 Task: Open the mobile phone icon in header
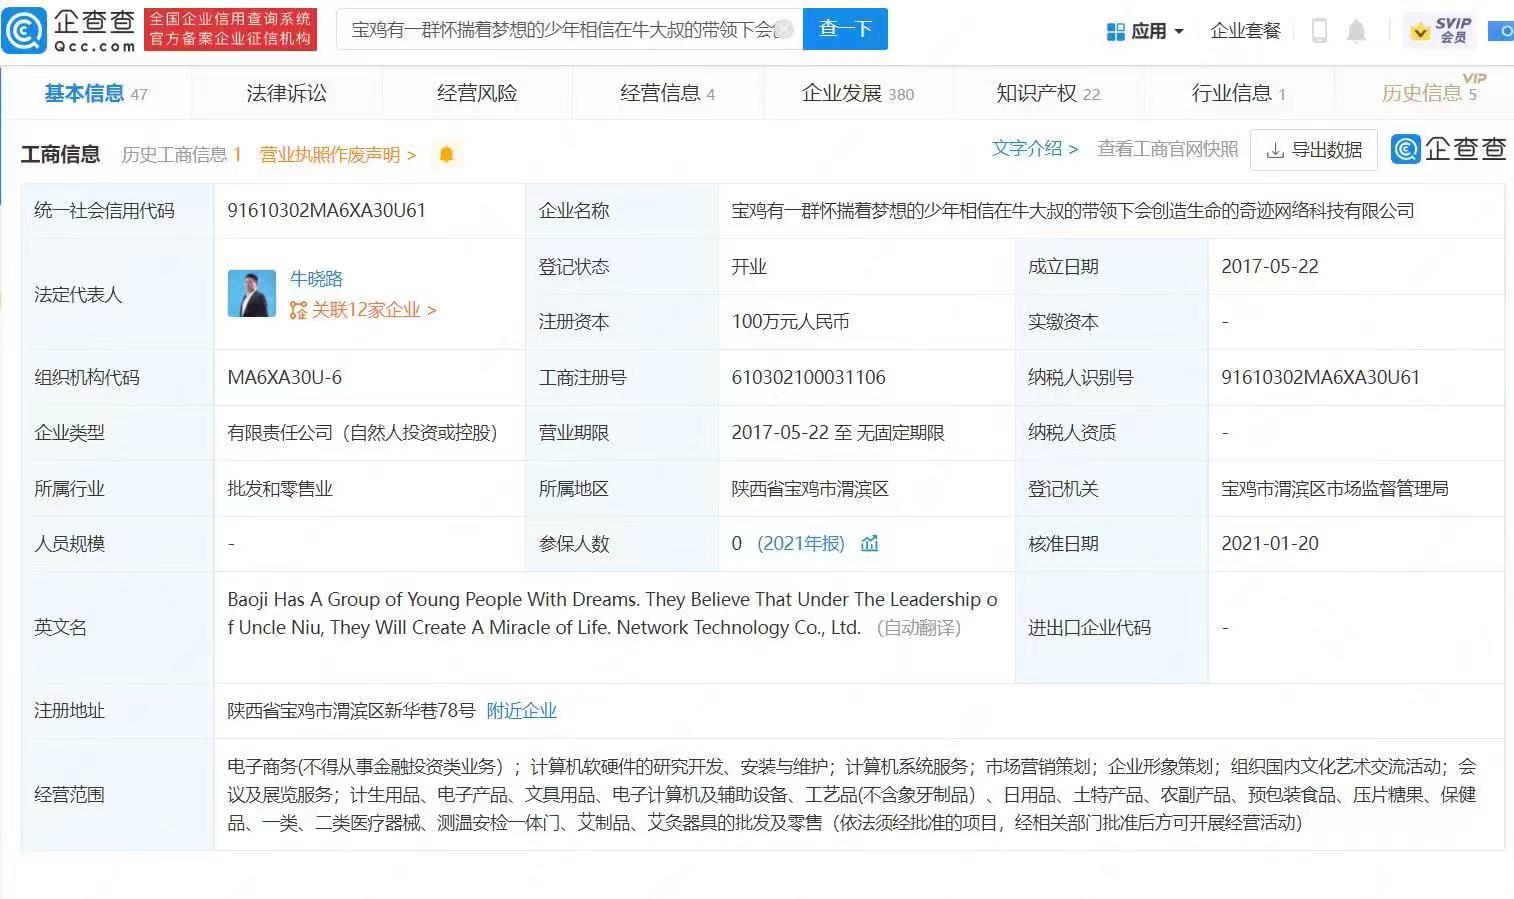point(1319,31)
